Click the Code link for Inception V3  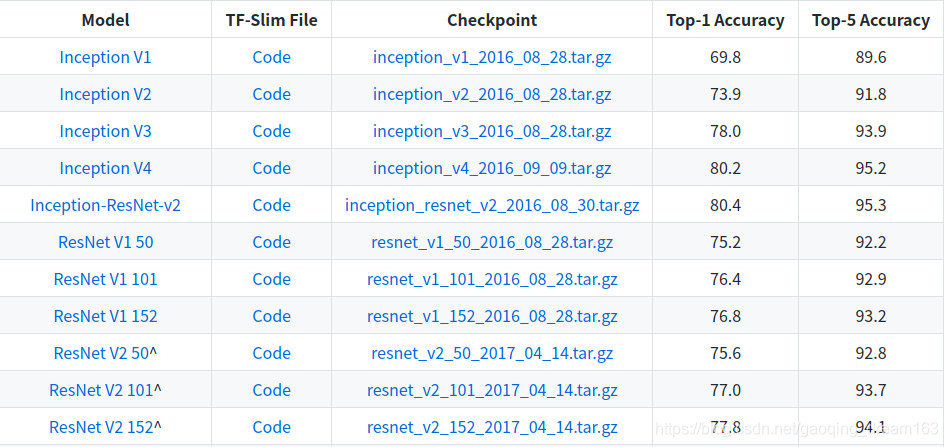click(x=271, y=131)
